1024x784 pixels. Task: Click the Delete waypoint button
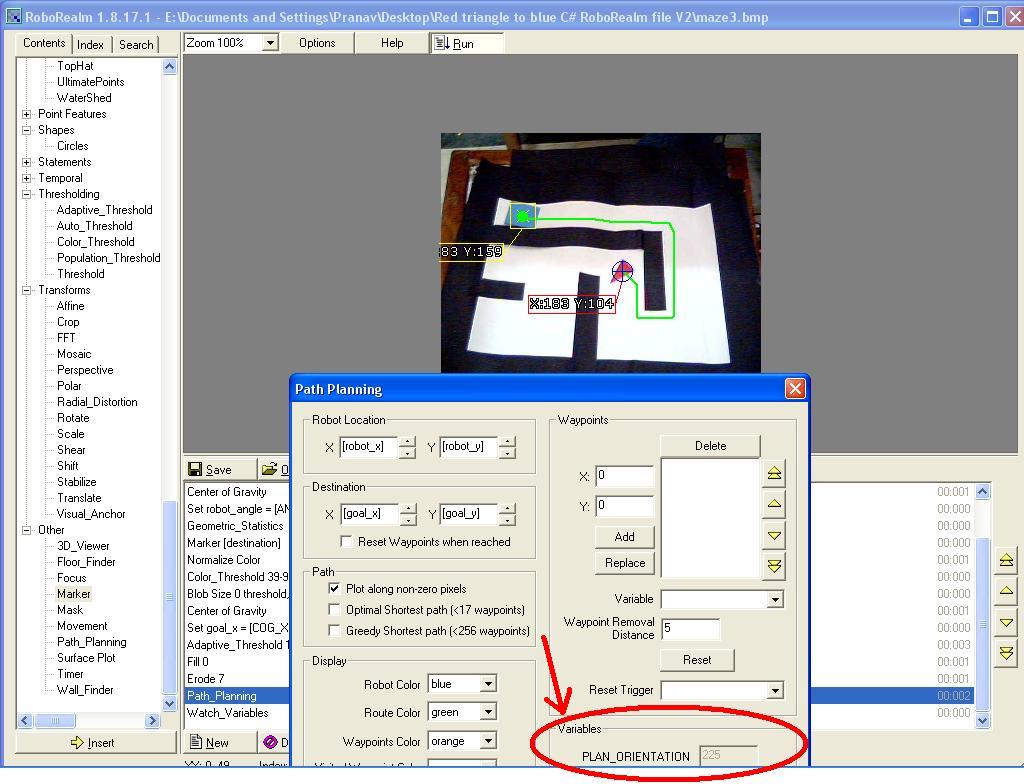point(710,446)
